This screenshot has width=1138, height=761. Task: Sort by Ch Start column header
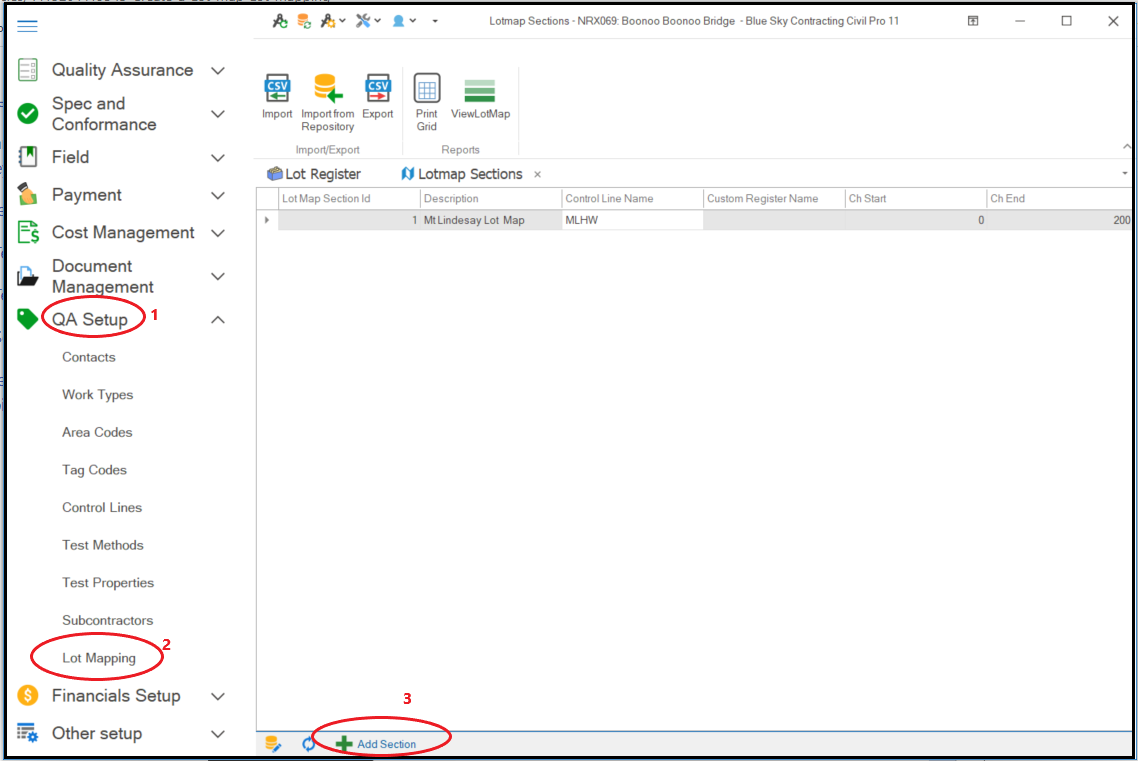[x=915, y=198]
